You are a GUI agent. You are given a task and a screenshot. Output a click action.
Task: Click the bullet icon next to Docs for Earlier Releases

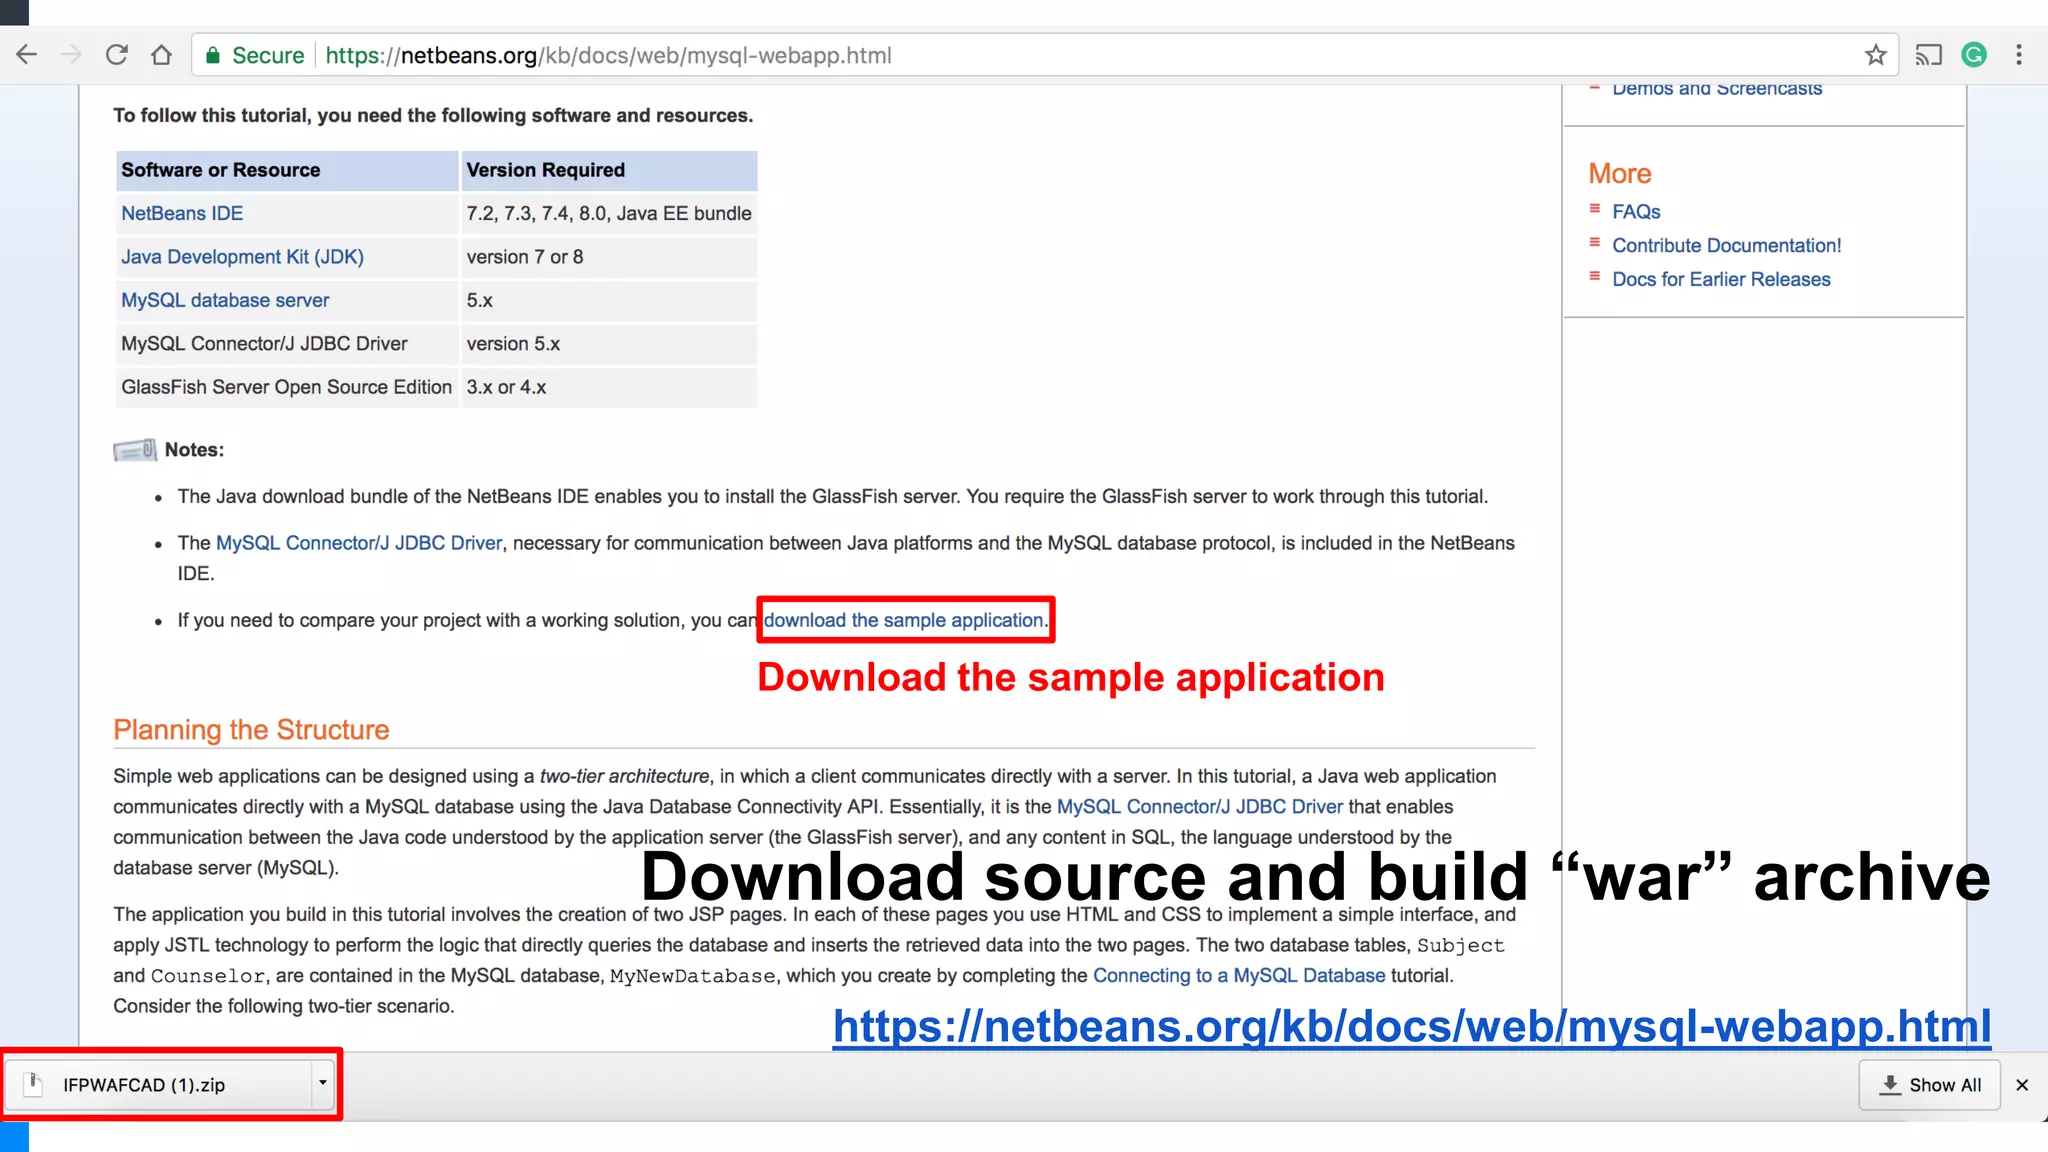(x=1595, y=276)
